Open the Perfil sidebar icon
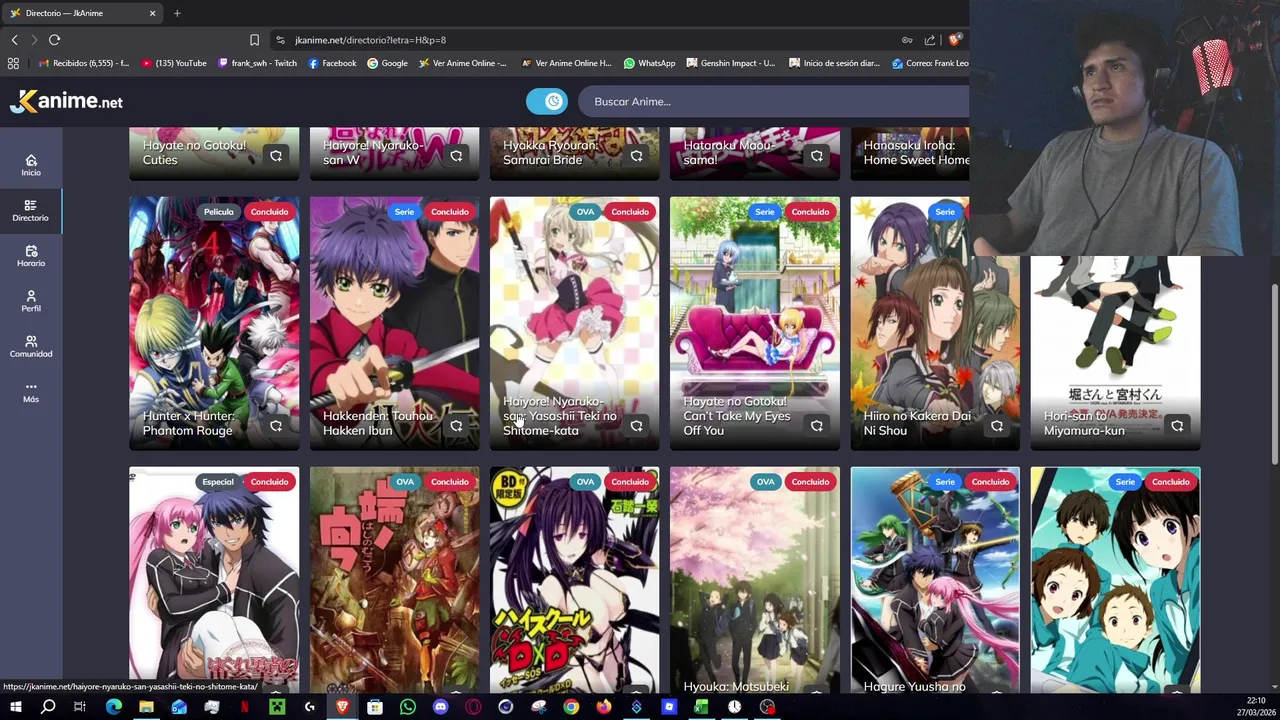The height and width of the screenshot is (720, 1280). click(x=31, y=301)
